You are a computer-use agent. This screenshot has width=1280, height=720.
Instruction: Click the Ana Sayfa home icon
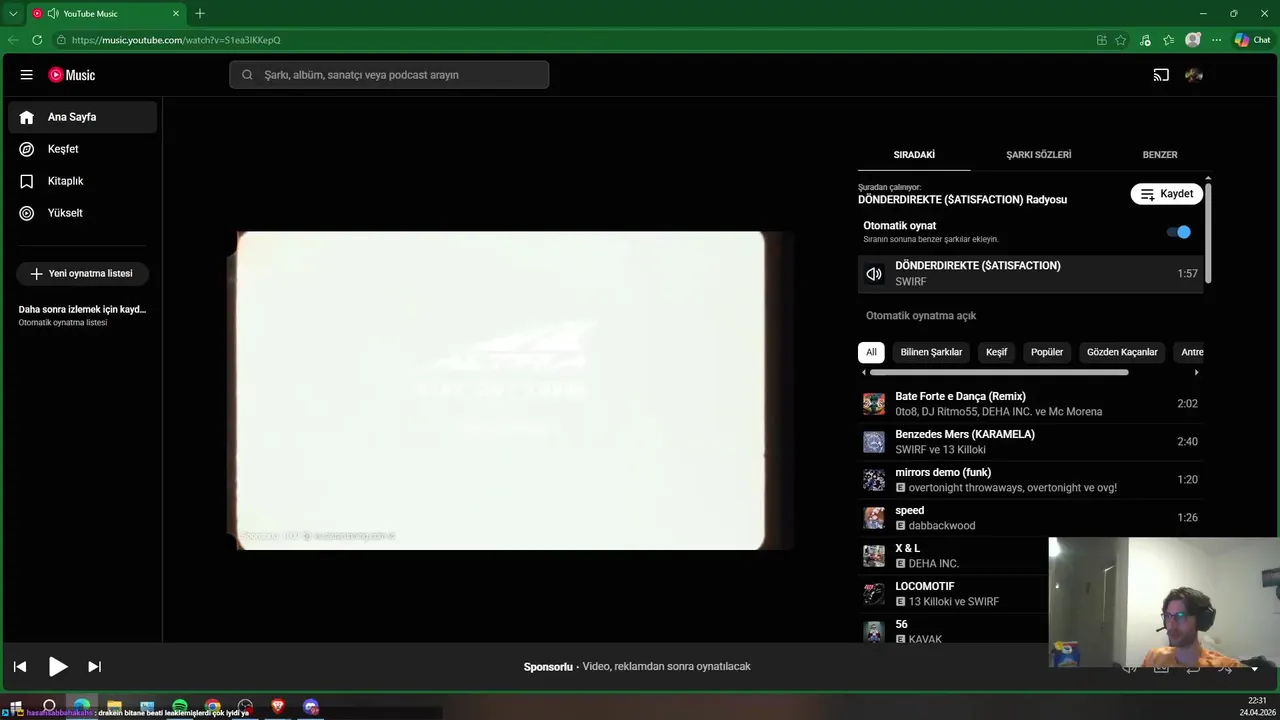[x=27, y=117]
